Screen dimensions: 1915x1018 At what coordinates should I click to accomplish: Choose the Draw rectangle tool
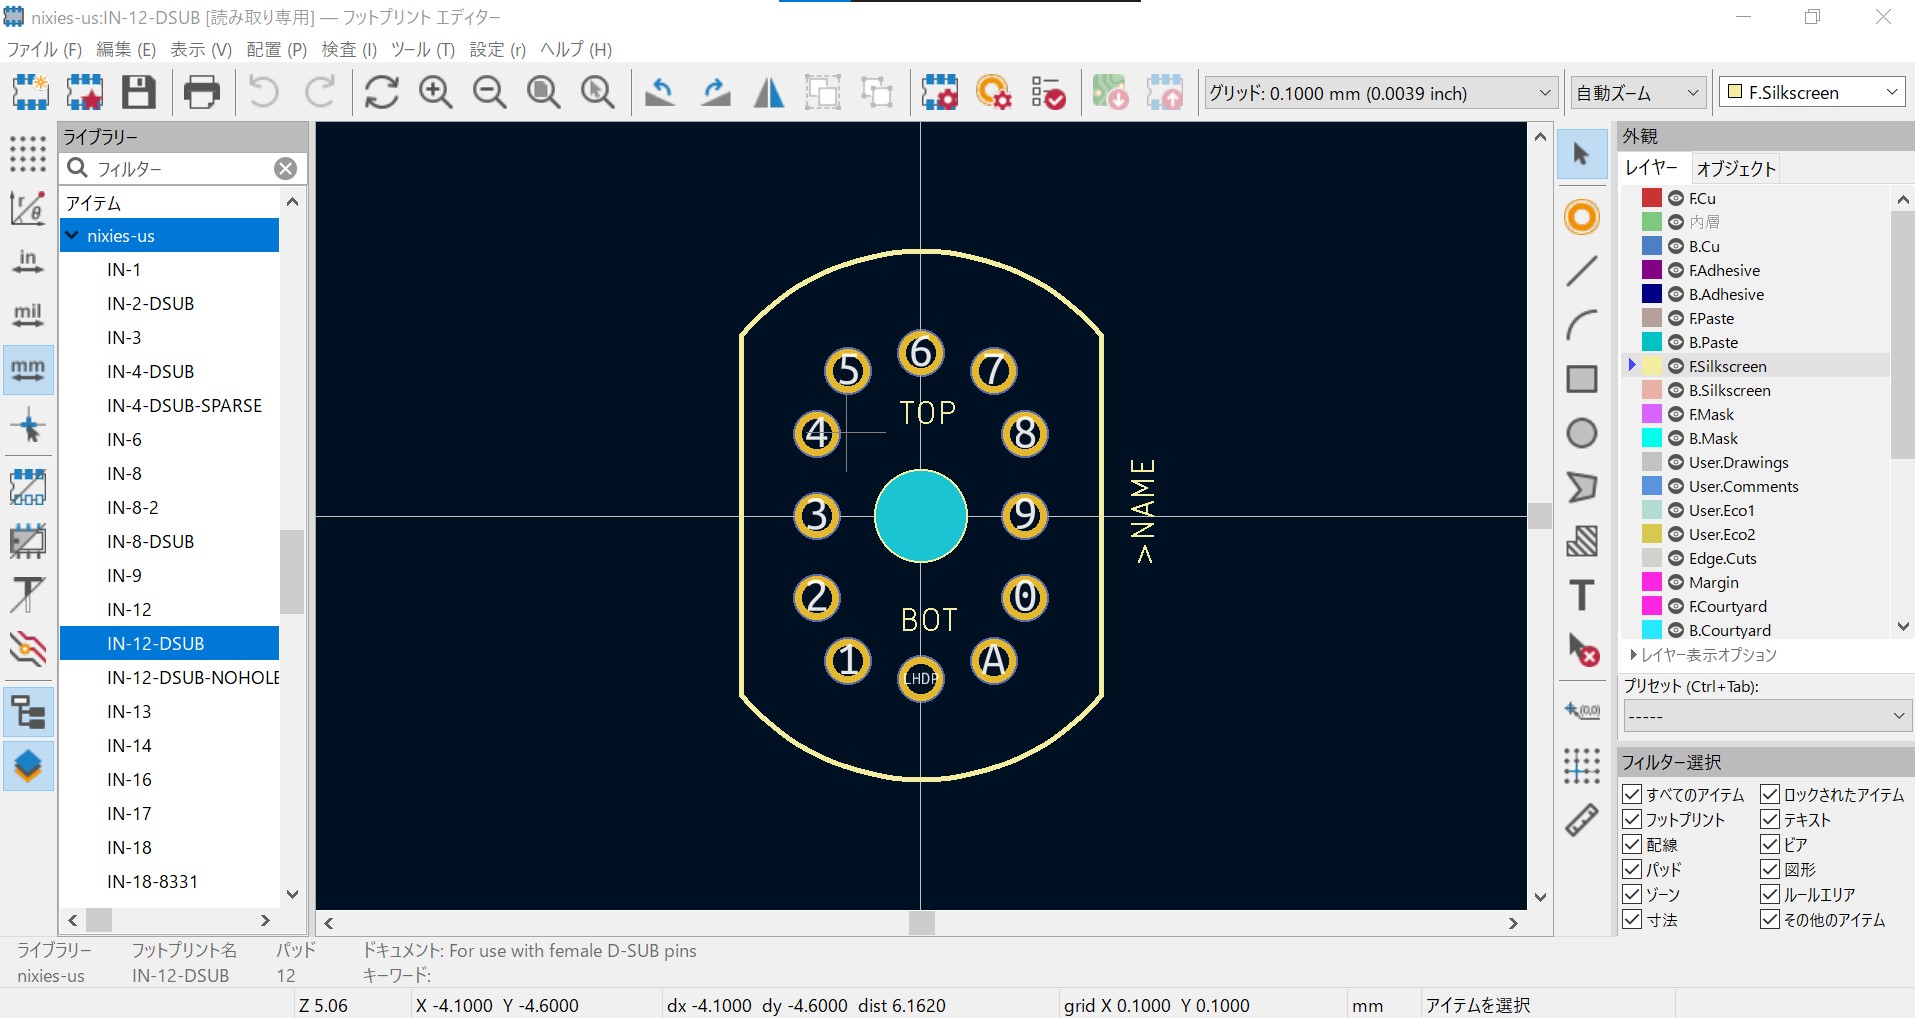[1582, 379]
